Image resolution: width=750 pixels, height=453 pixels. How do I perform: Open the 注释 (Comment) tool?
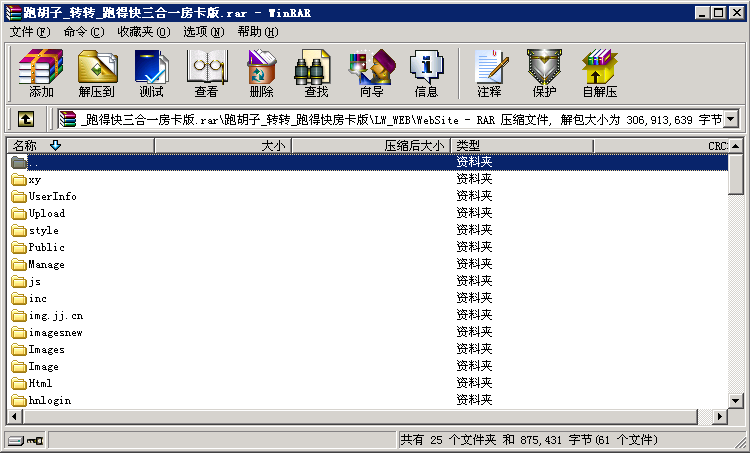click(489, 73)
